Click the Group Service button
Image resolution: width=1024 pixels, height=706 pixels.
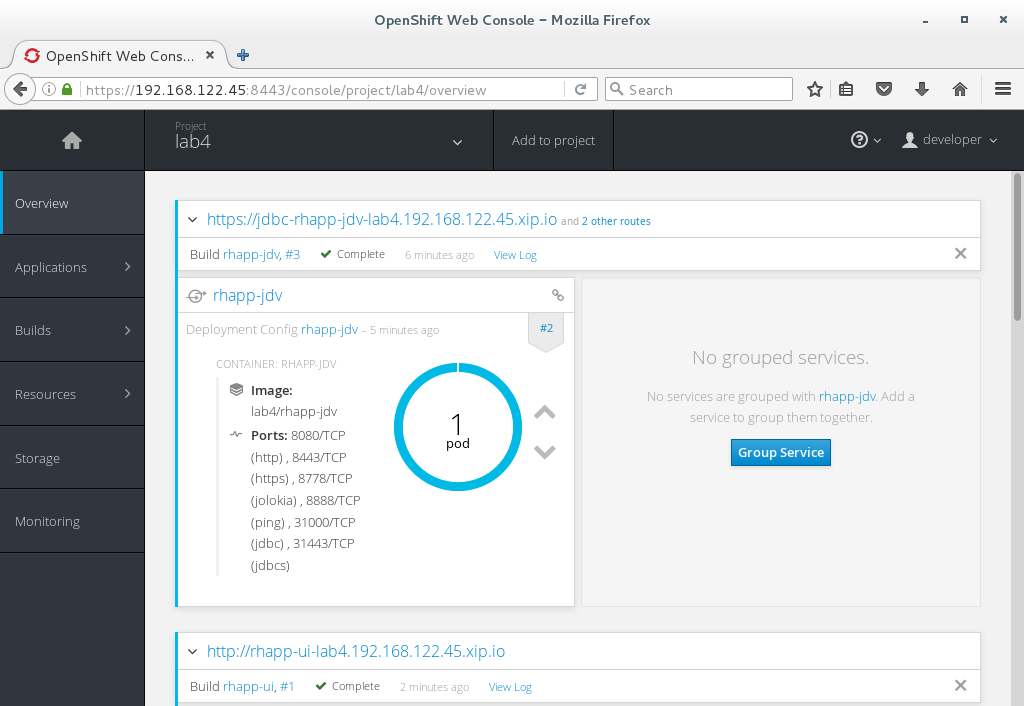pyautogui.click(x=780, y=453)
